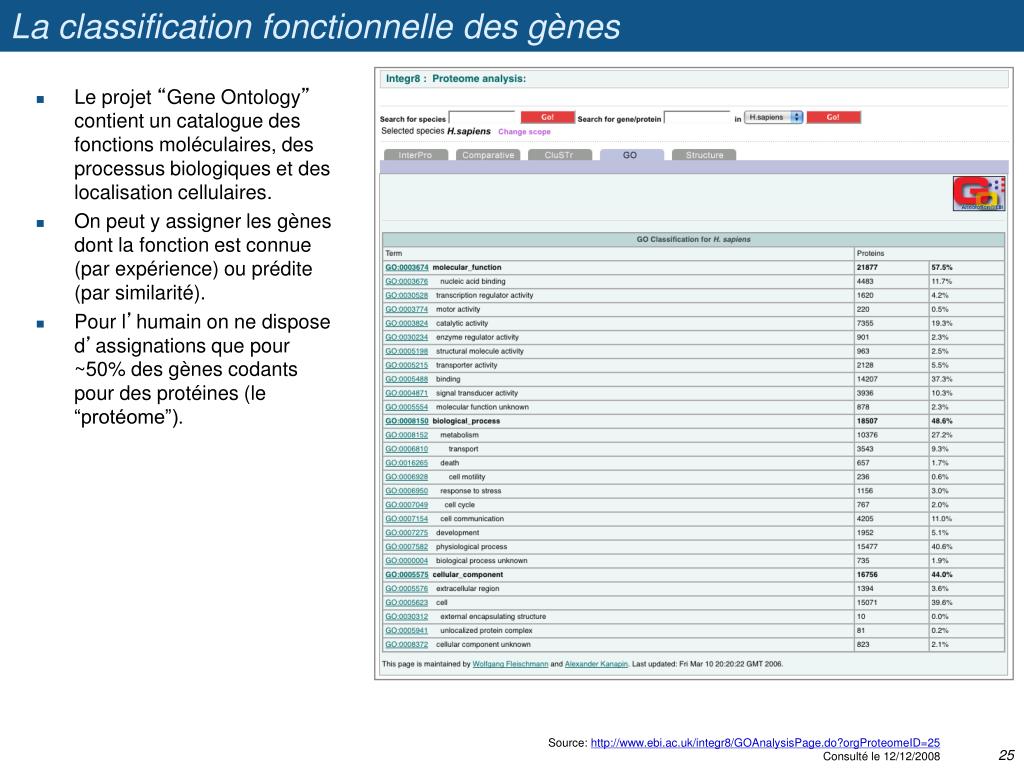Image resolution: width=1024 pixels, height=768 pixels.
Task: Open GO:0005623 cell link
Action: point(407,603)
